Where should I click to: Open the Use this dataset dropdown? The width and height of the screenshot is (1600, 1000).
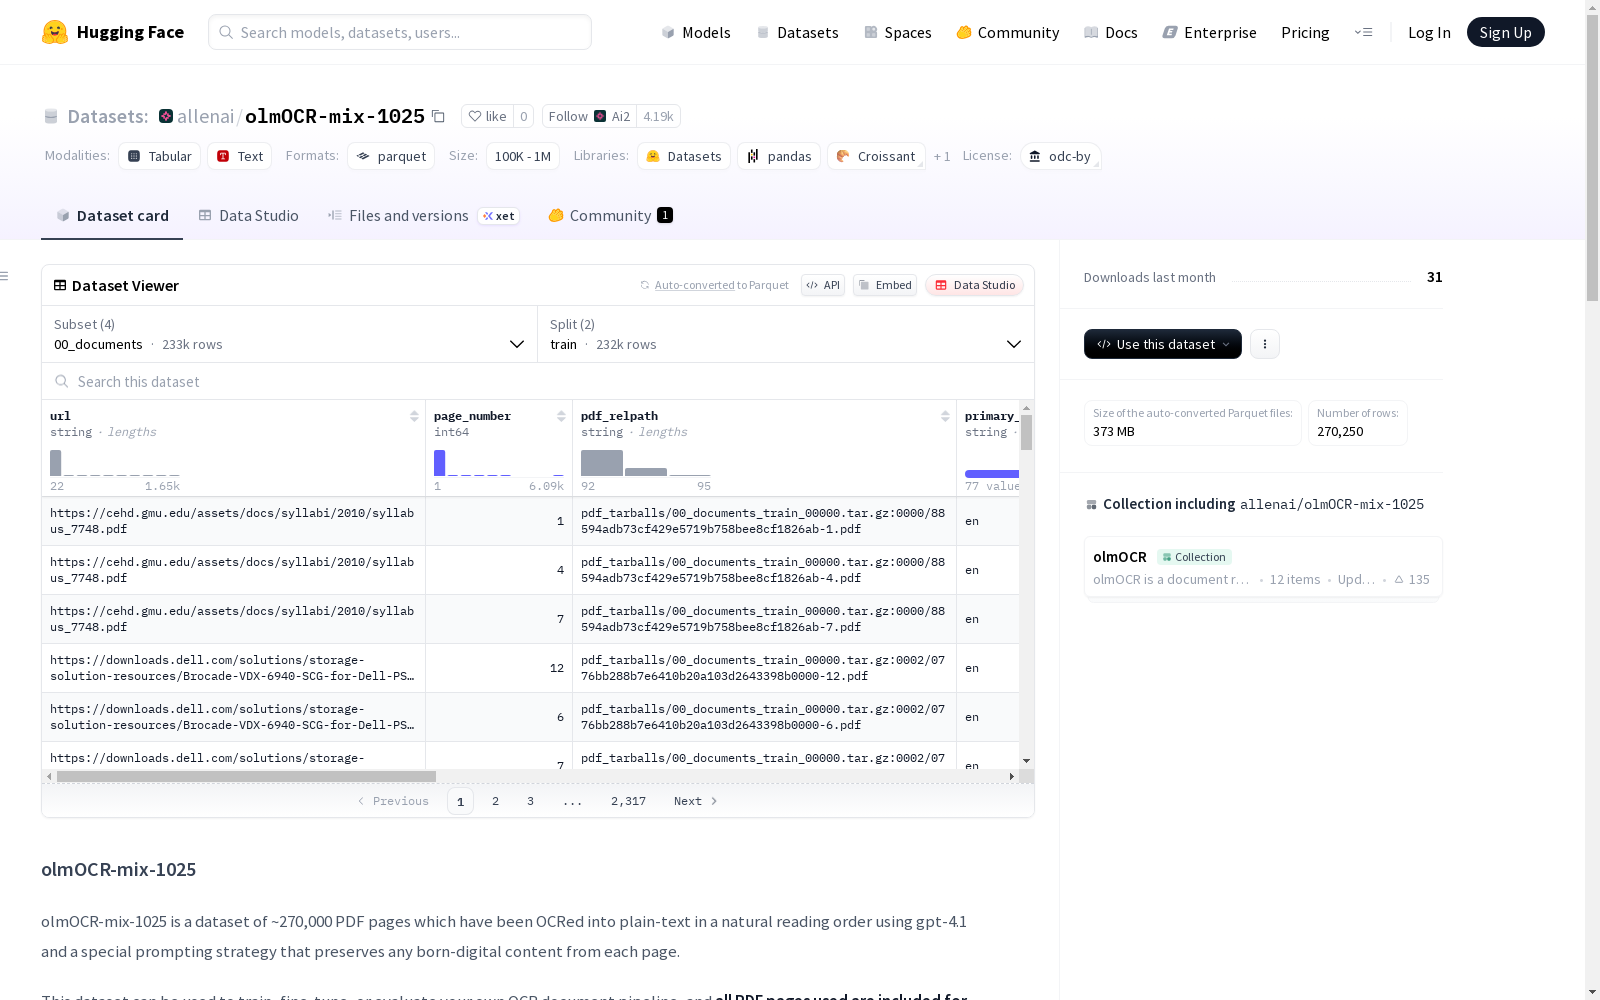(x=1163, y=344)
